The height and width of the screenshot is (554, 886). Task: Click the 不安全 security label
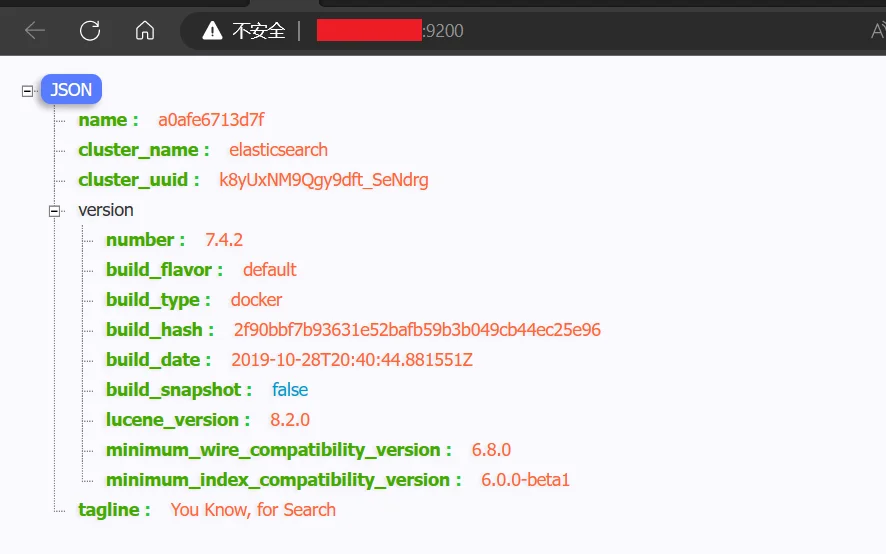click(259, 31)
